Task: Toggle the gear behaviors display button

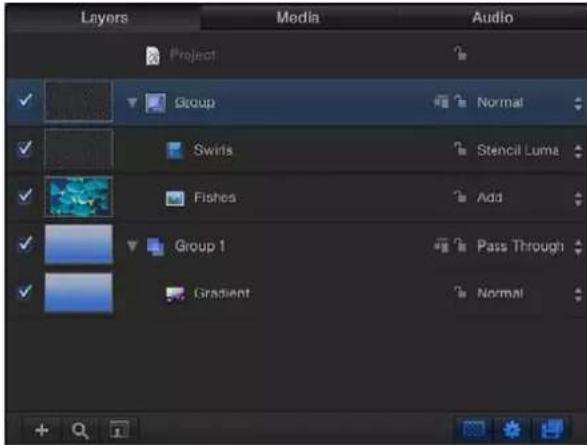Action: (x=512, y=429)
